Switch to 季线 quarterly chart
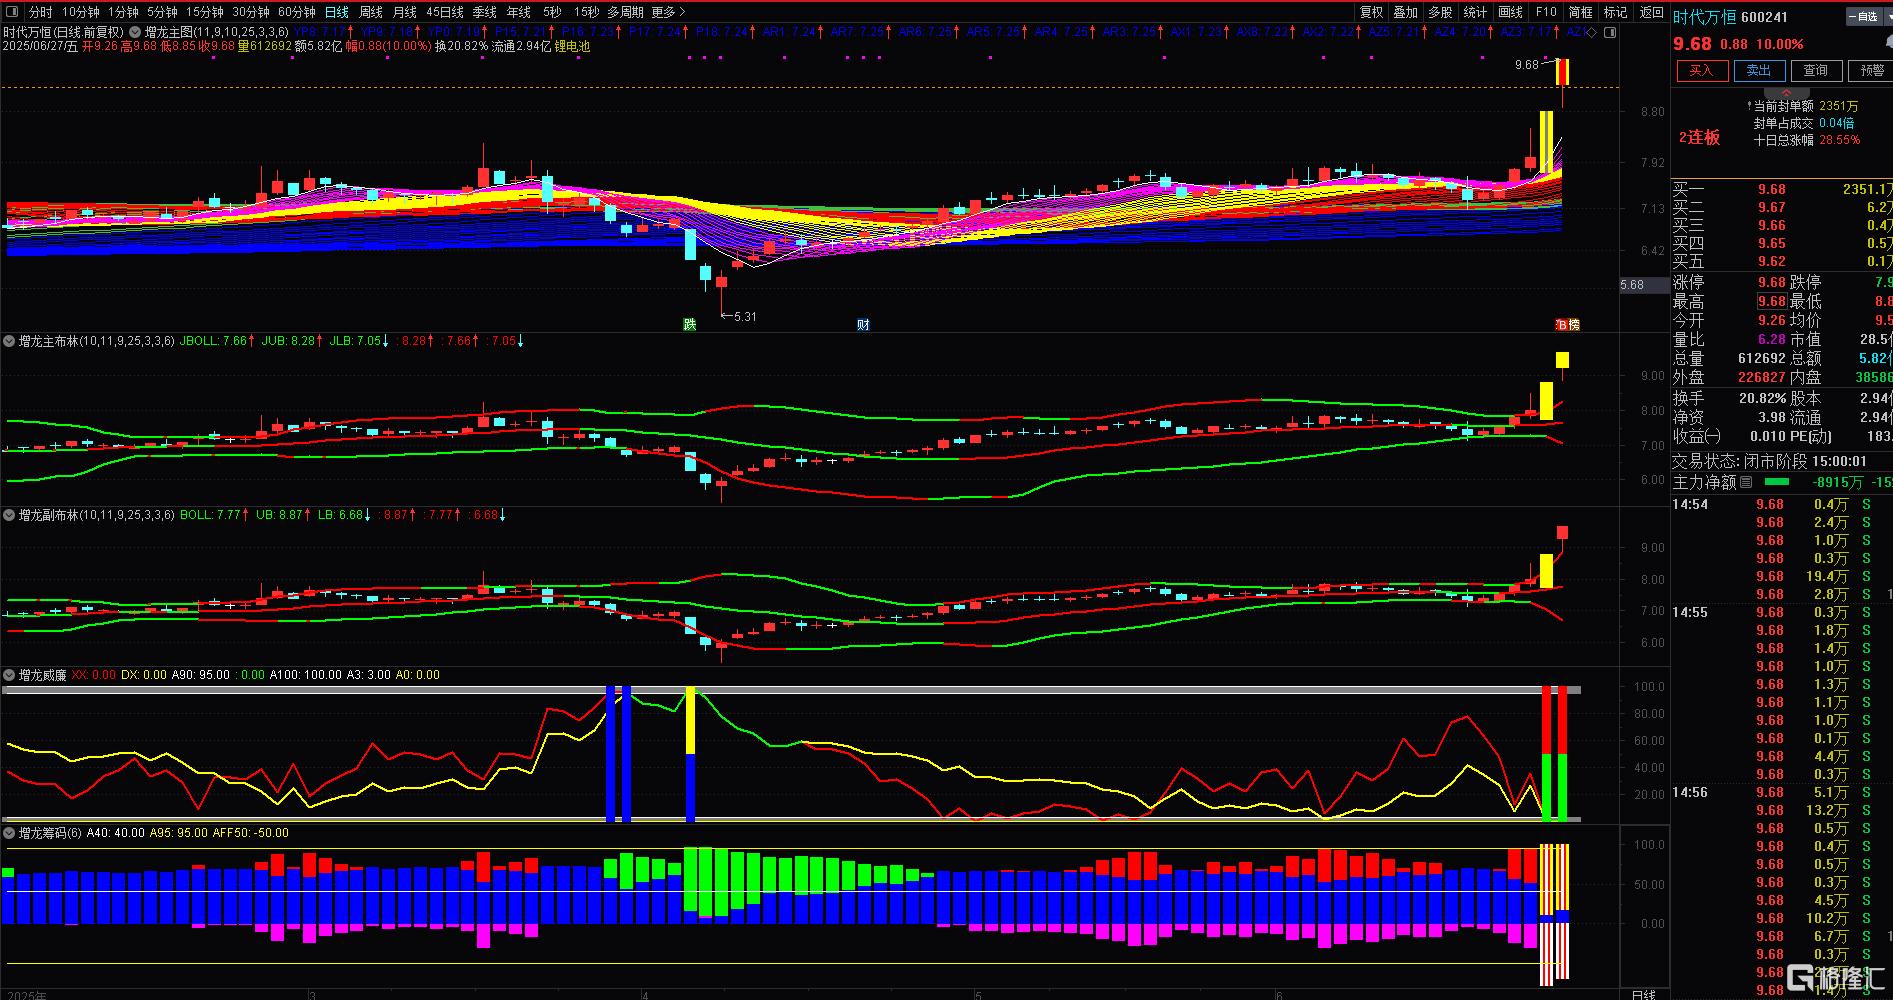1893x1000 pixels. (x=485, y=12)
